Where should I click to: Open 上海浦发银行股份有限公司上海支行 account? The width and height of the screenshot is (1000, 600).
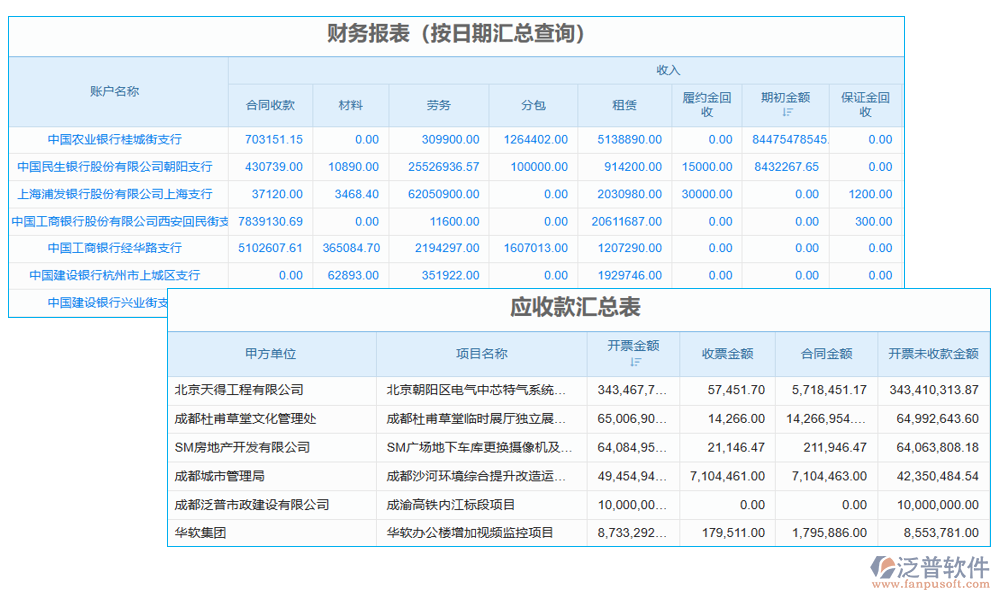coord(117,193)
